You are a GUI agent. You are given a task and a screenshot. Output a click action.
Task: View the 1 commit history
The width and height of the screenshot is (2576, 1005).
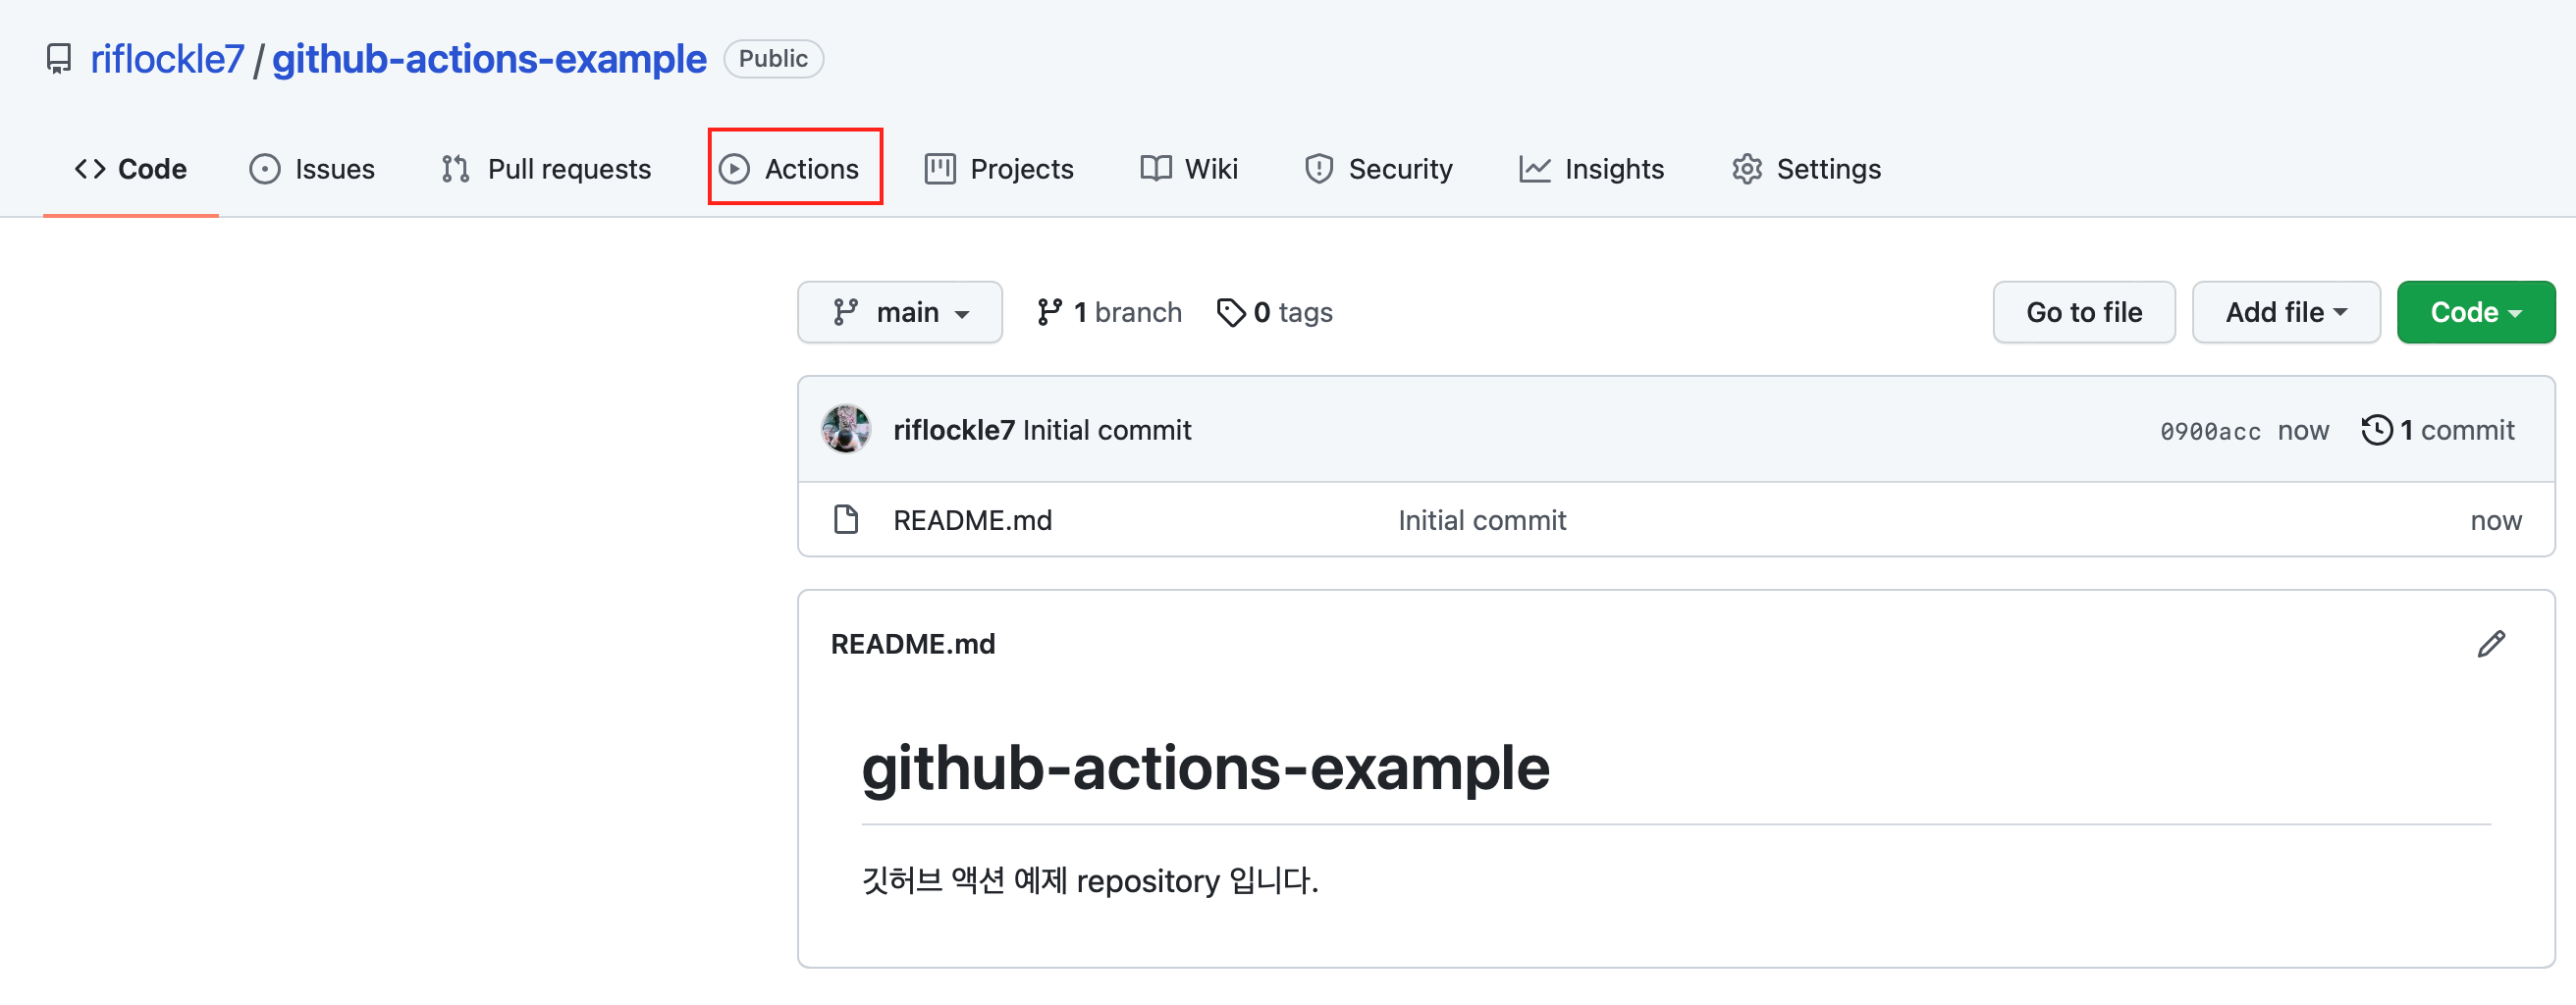click(x=2438, y=430)
